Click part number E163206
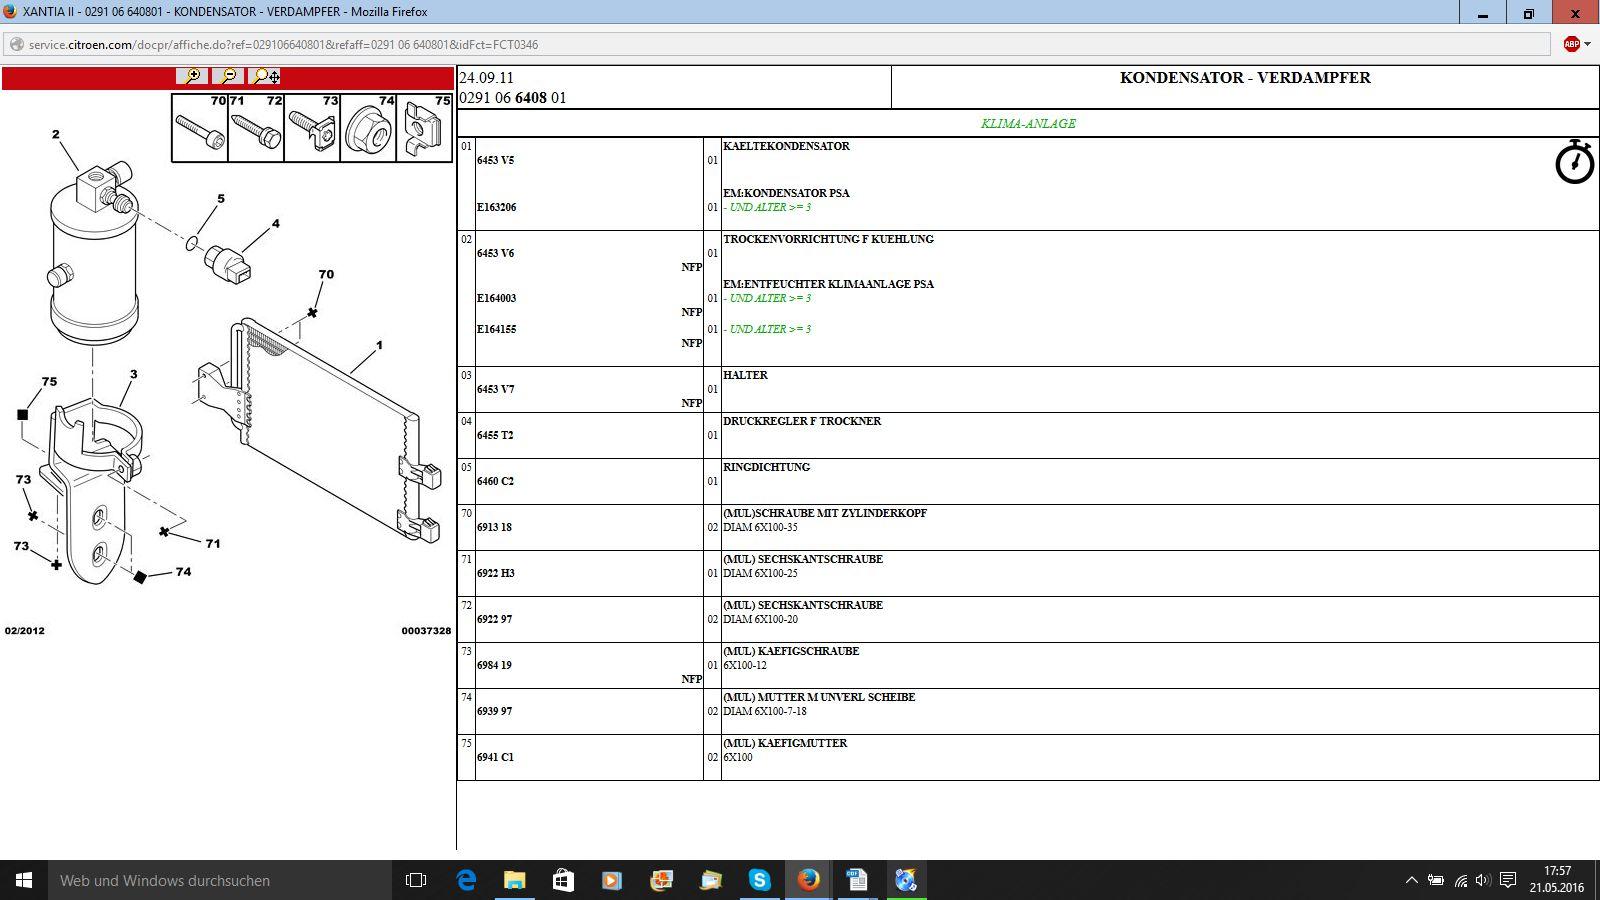The image size is (1600, 900). click(496, 207)
